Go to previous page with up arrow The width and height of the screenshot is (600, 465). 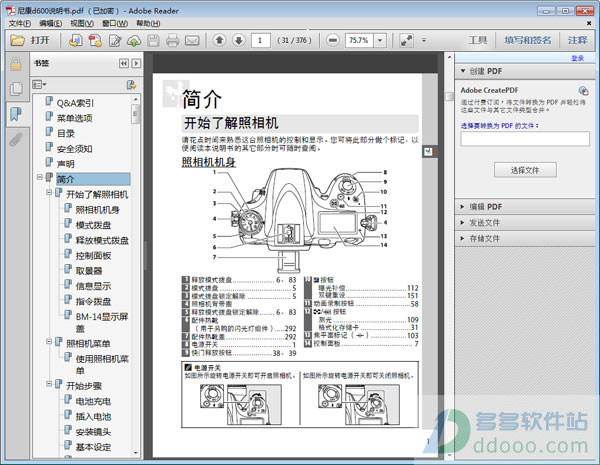click(x=219, y=40)
